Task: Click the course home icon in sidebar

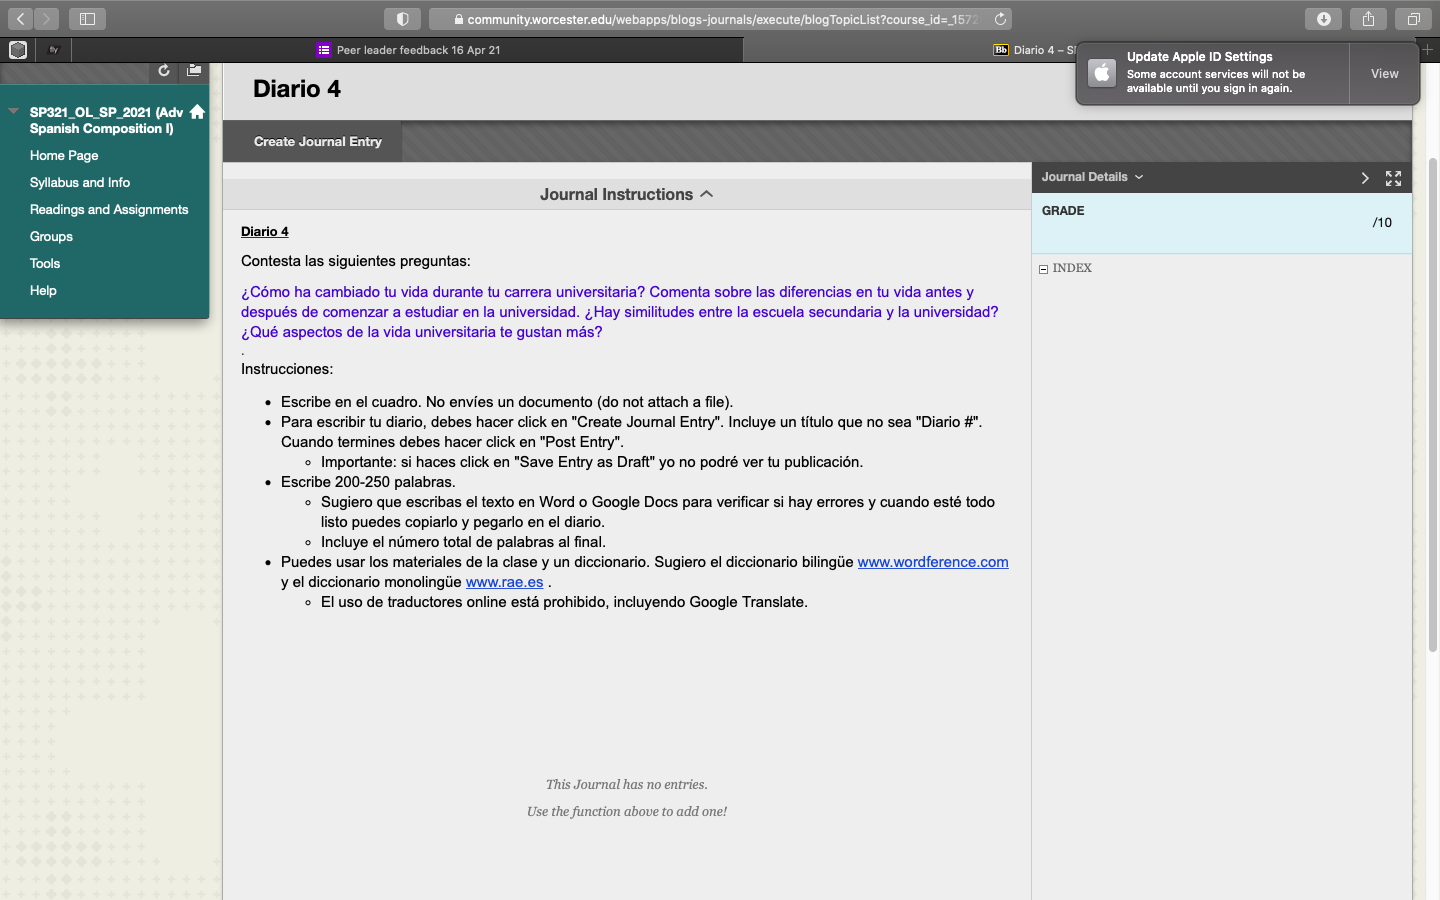Action: 197,112
